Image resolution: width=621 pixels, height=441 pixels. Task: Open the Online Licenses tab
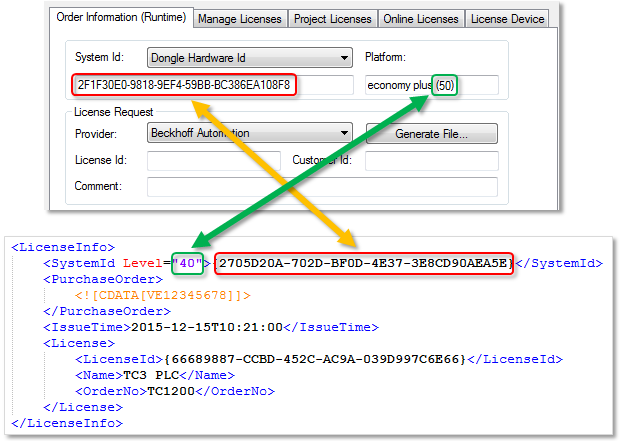click(x=421, y=19)
